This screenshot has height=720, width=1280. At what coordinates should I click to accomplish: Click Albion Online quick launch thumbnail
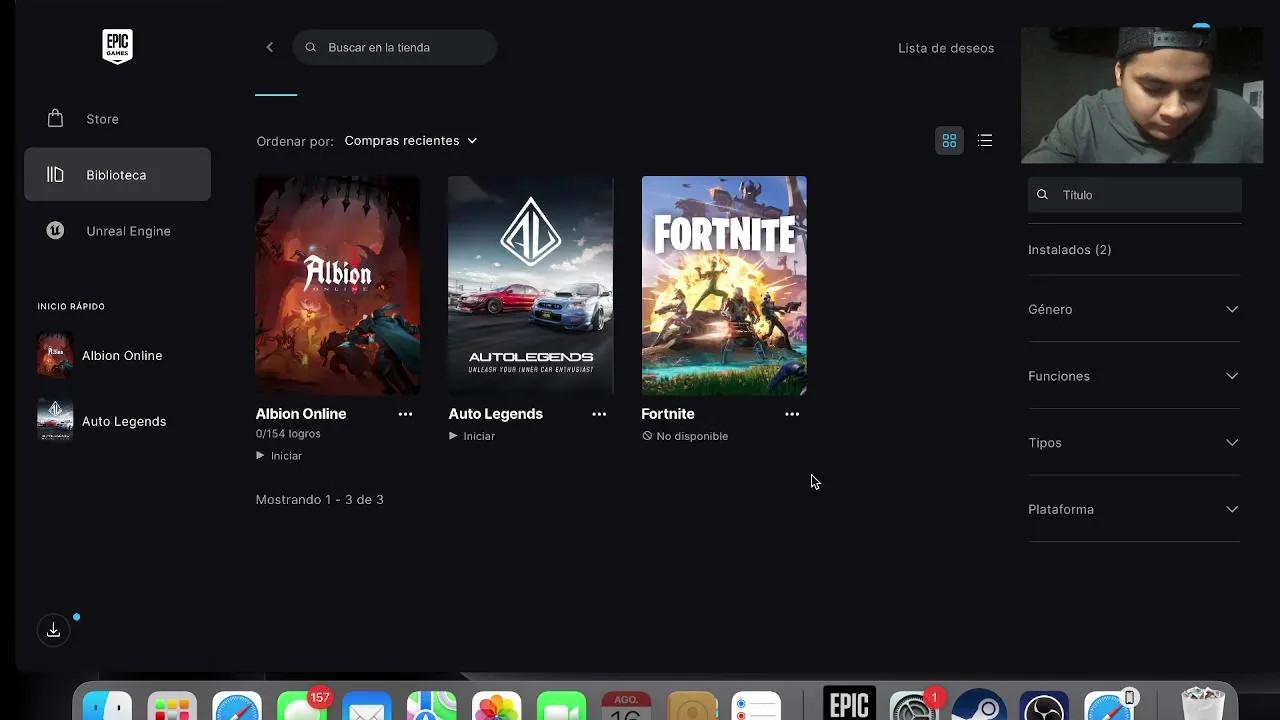(x=55, y=355)
